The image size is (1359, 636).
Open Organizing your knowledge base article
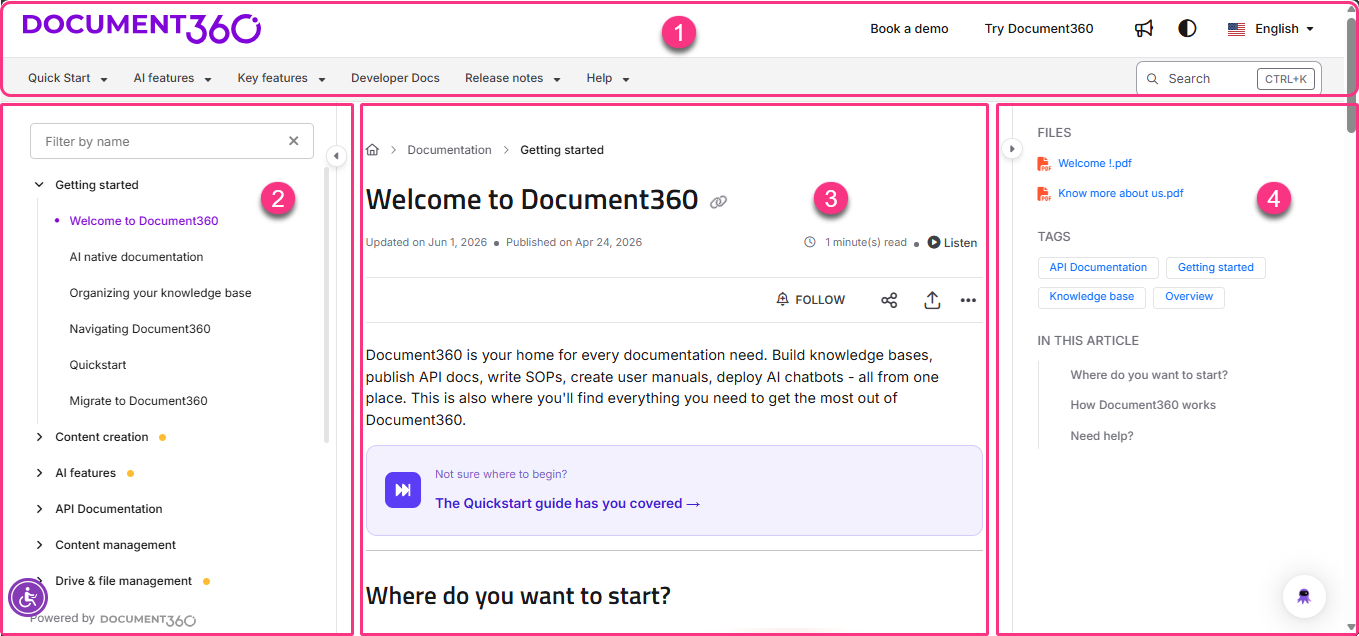click(160, 293)
